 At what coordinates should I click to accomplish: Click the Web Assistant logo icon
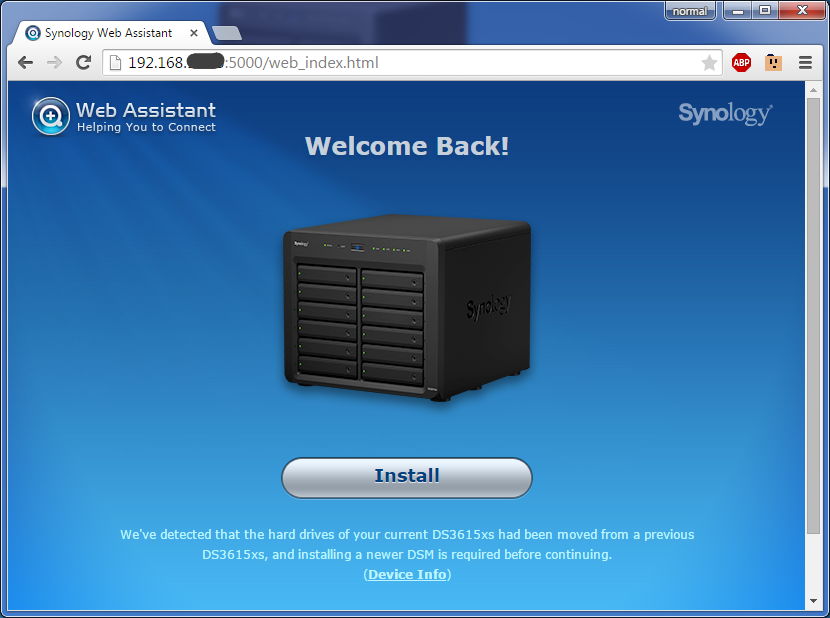pyautogui.click(x=50, y=116)
